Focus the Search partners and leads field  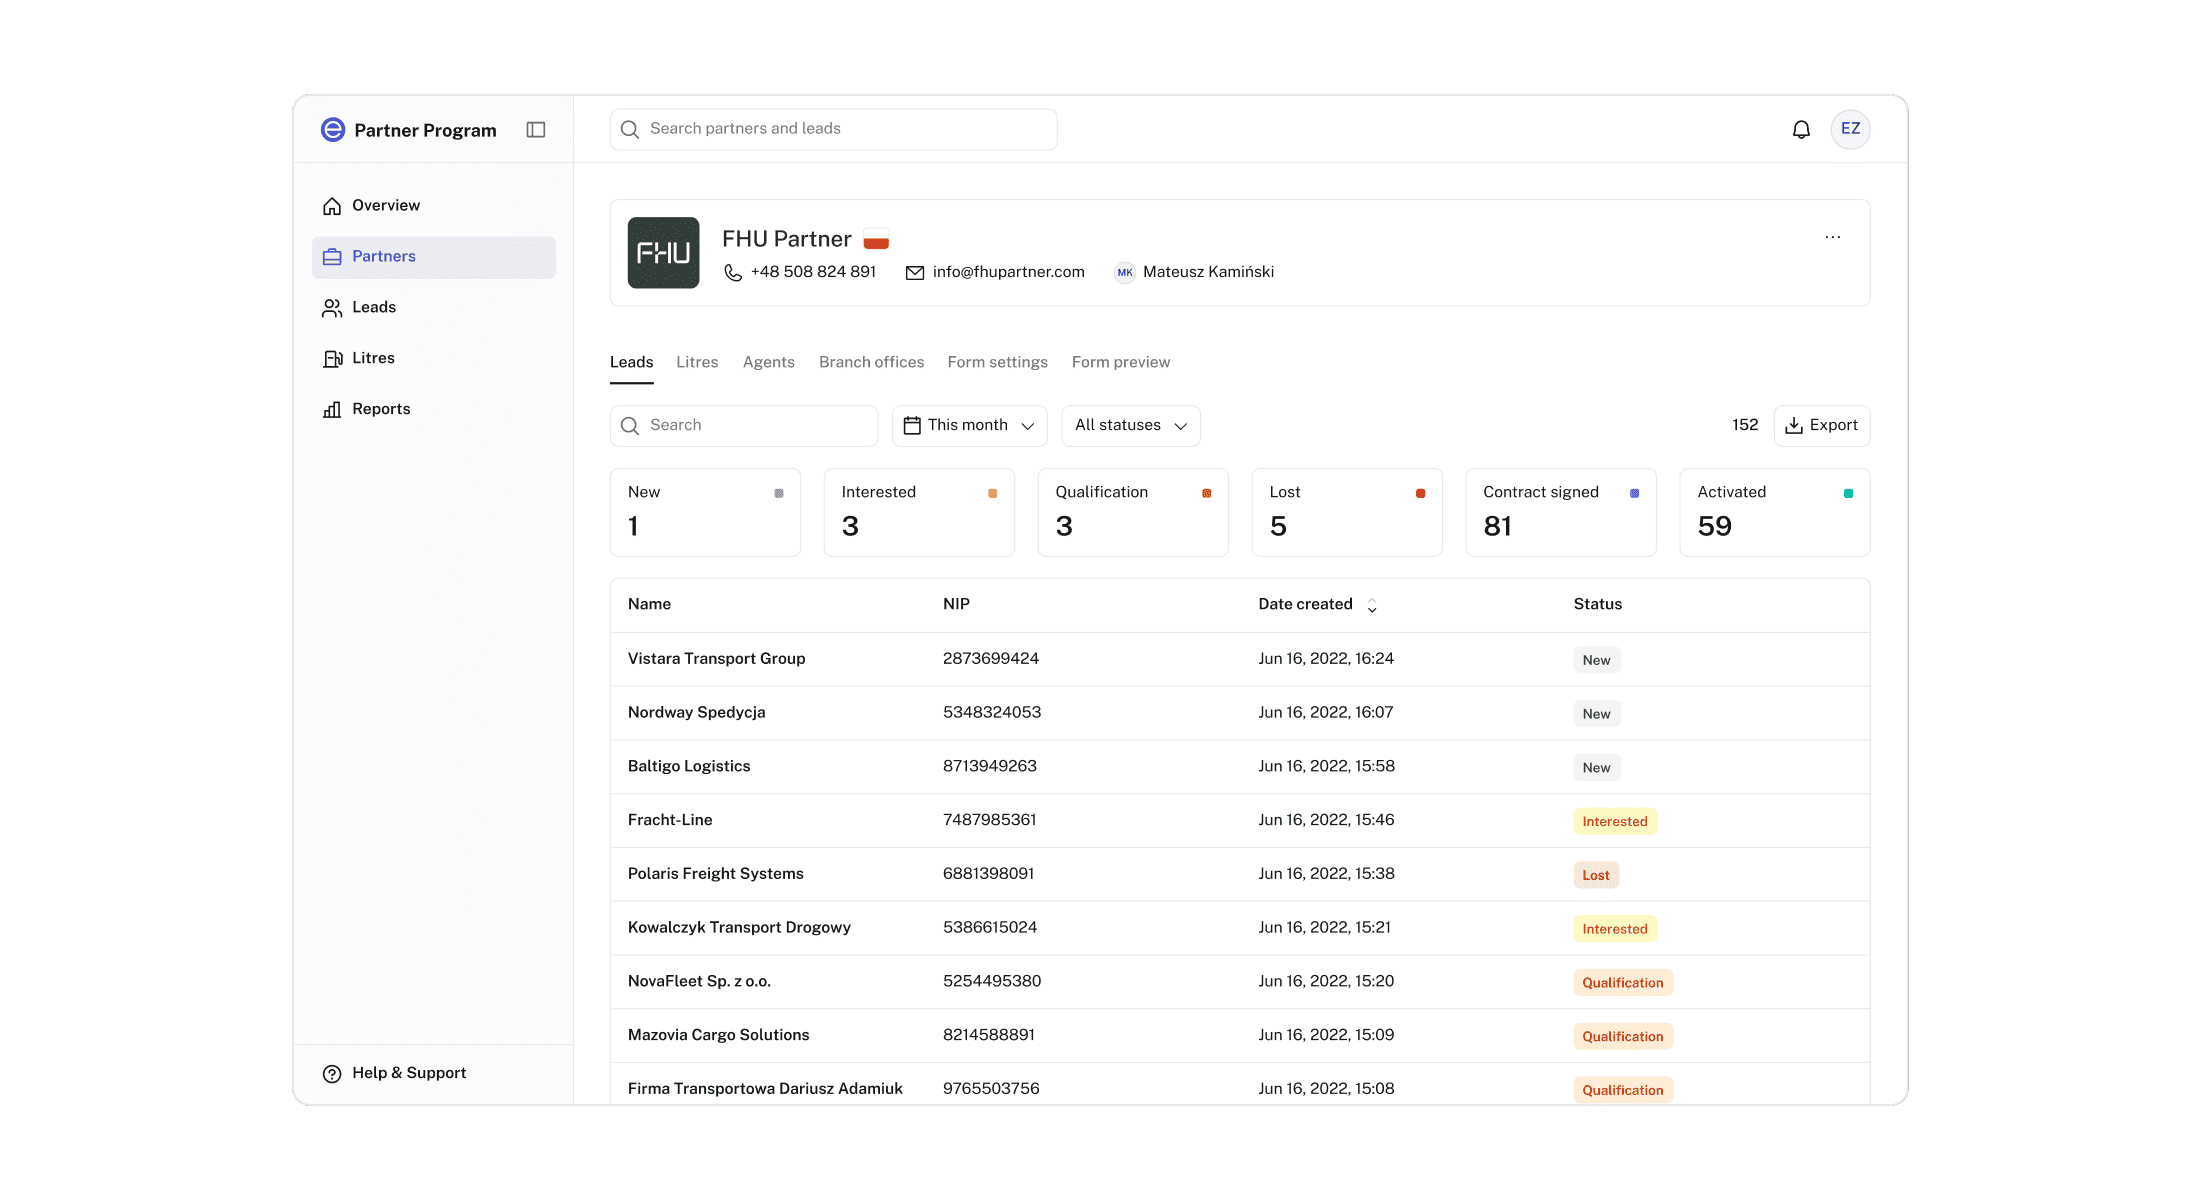coord(833,129)
